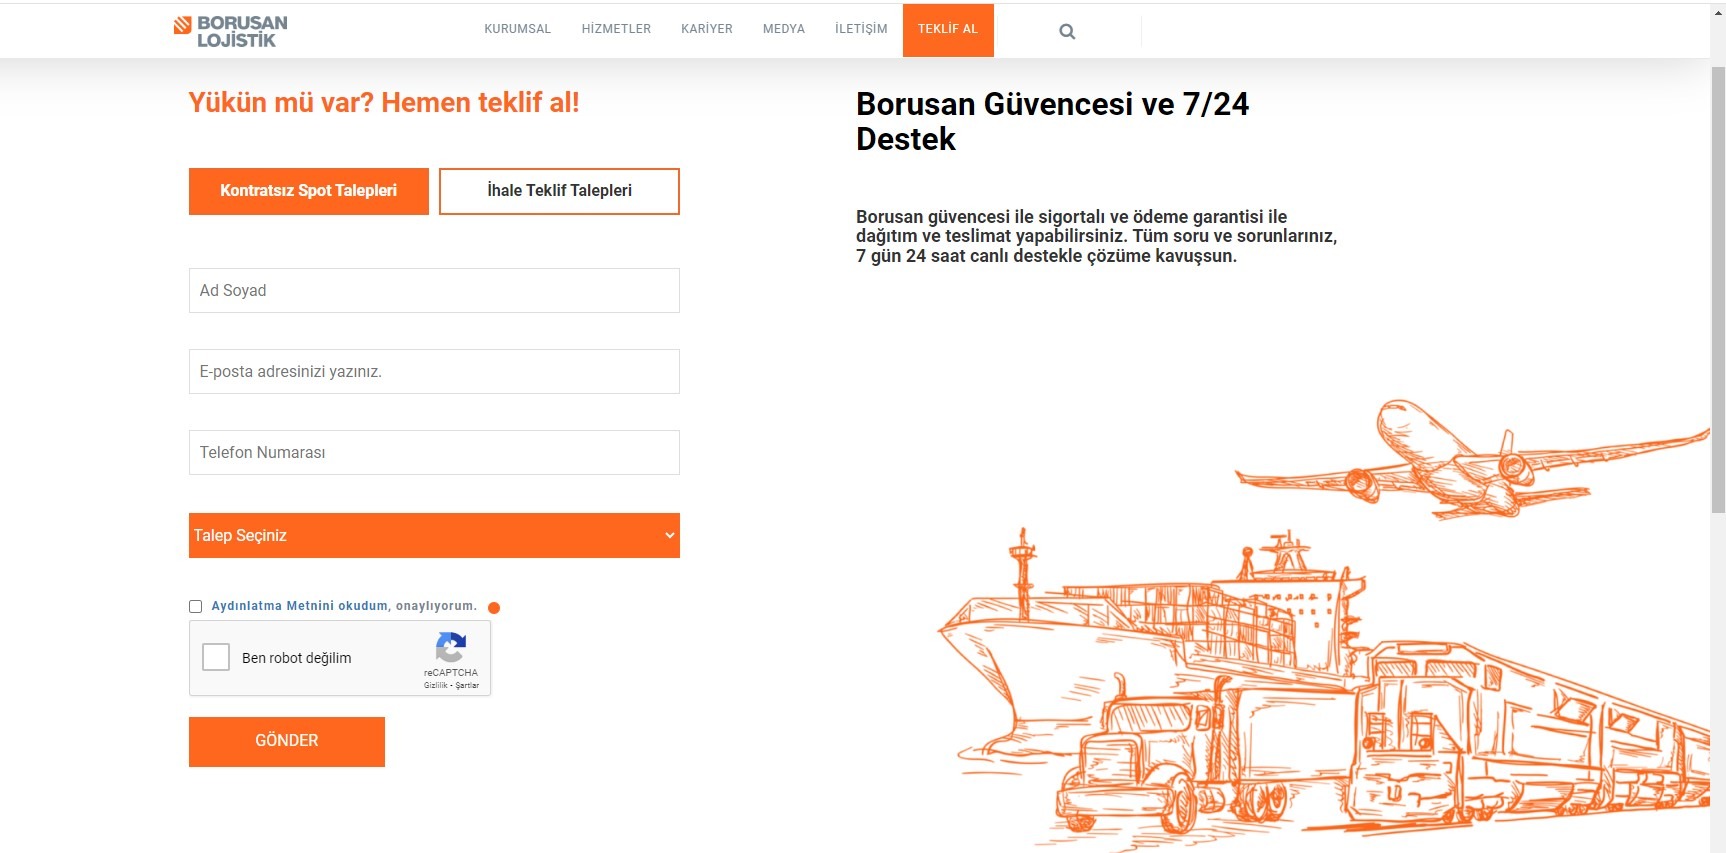1726x853 pixels.
Task: Check the Ben robot değilim box
Action: pyautogui.click(x=216, y=657)
